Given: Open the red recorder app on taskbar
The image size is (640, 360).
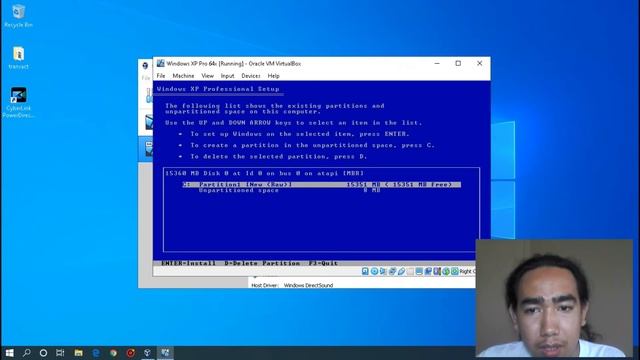Looking at the screenshot, I should click(131, 353).
